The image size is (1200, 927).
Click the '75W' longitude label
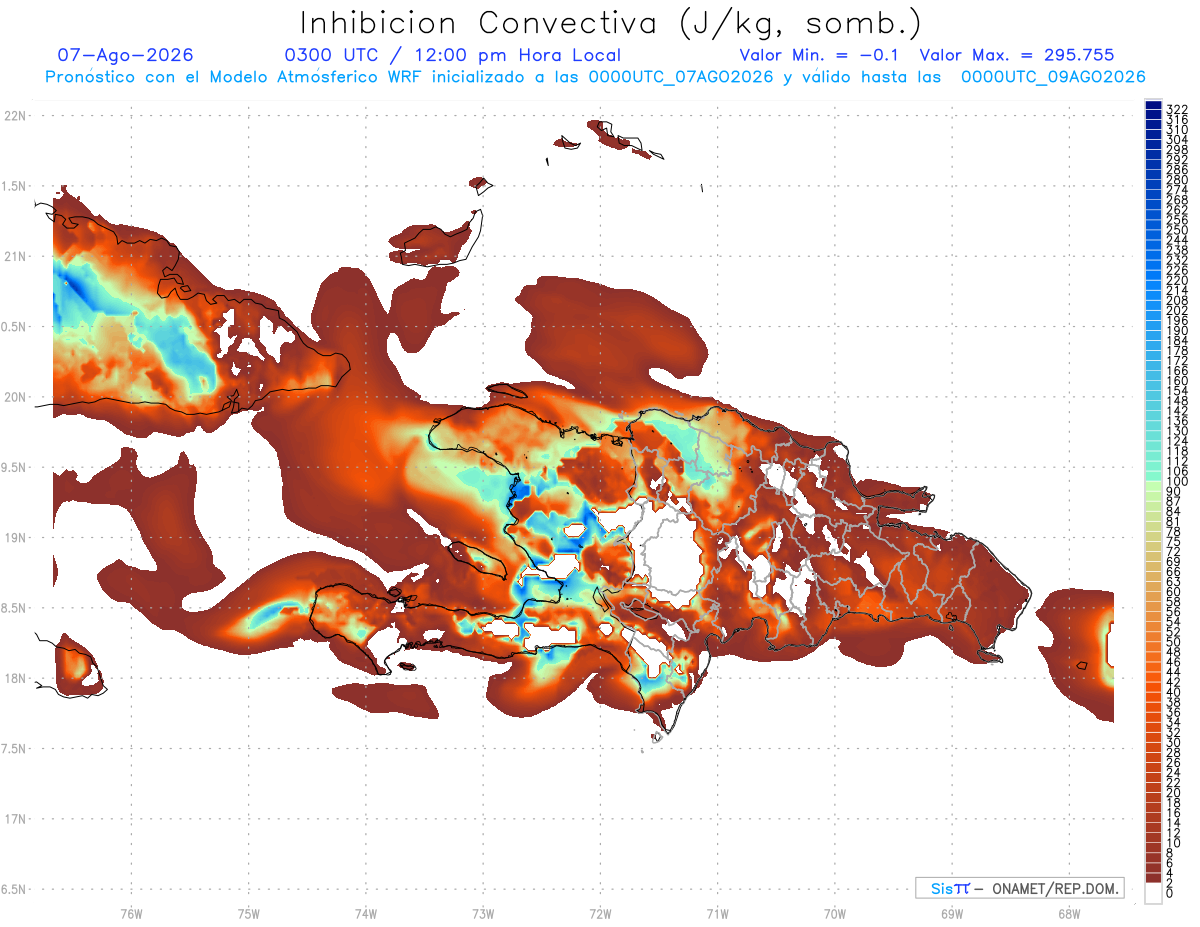pyautogui.click(x=249, y=913)
